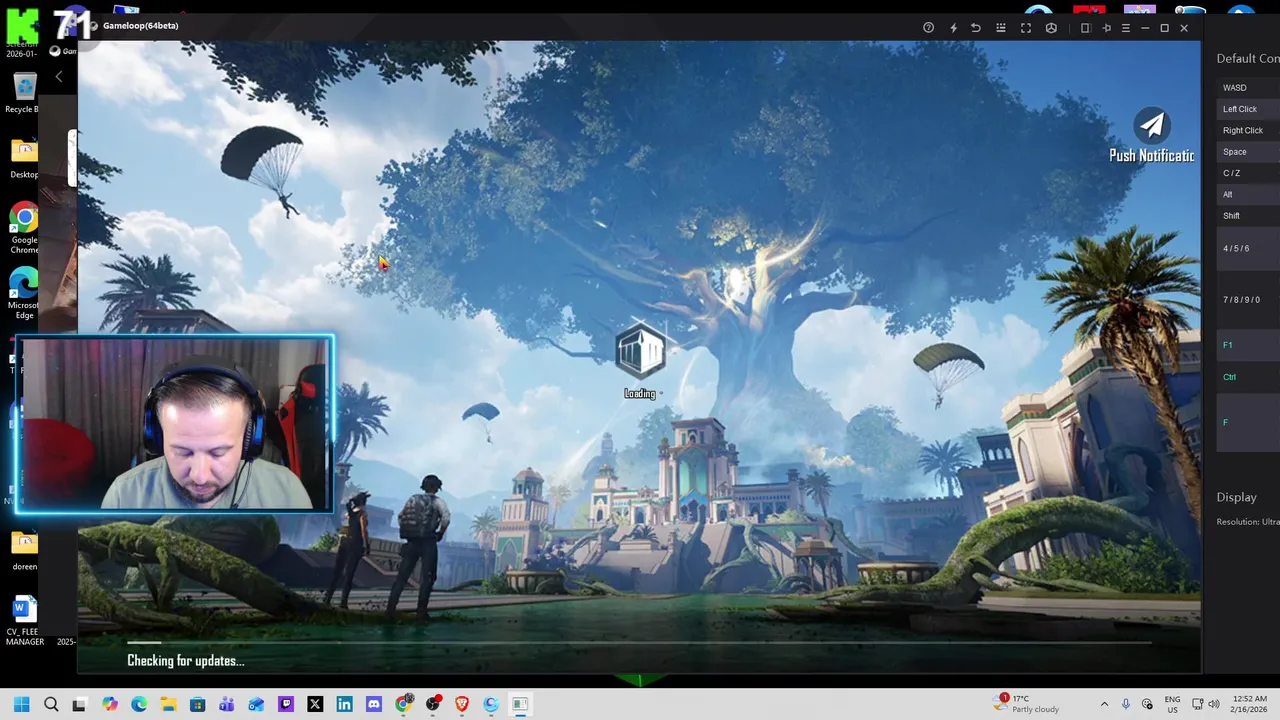The height and width of the screenshot is (720, 1280).
Task: Open the keyboard mapping icon in title bar
Action: pyautogui.click(x=1001, y=28)
